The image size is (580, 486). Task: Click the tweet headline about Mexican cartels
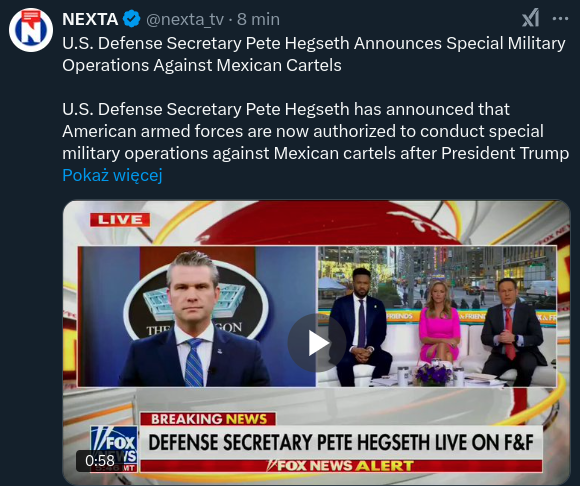click(314, 54)
